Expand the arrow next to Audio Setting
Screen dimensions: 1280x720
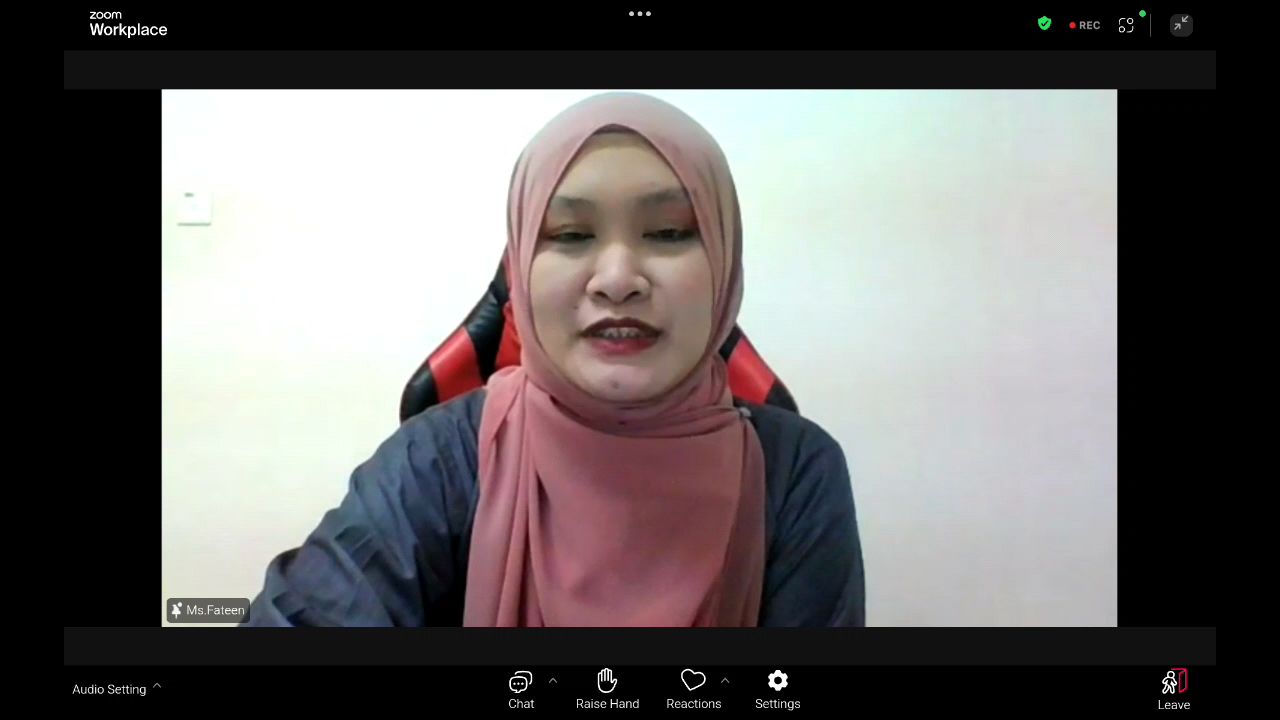(157, 687)
